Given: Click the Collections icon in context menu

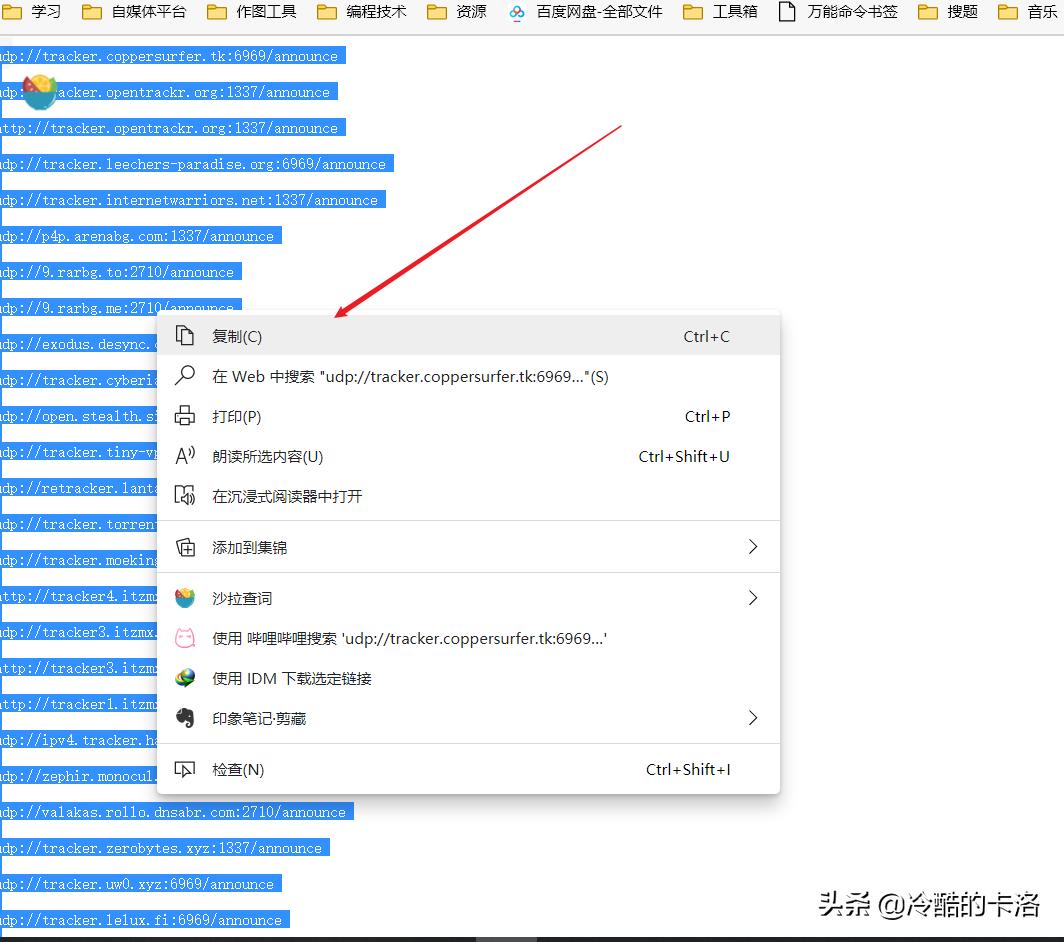Looking at the screenshot, I should pos(185,546).
